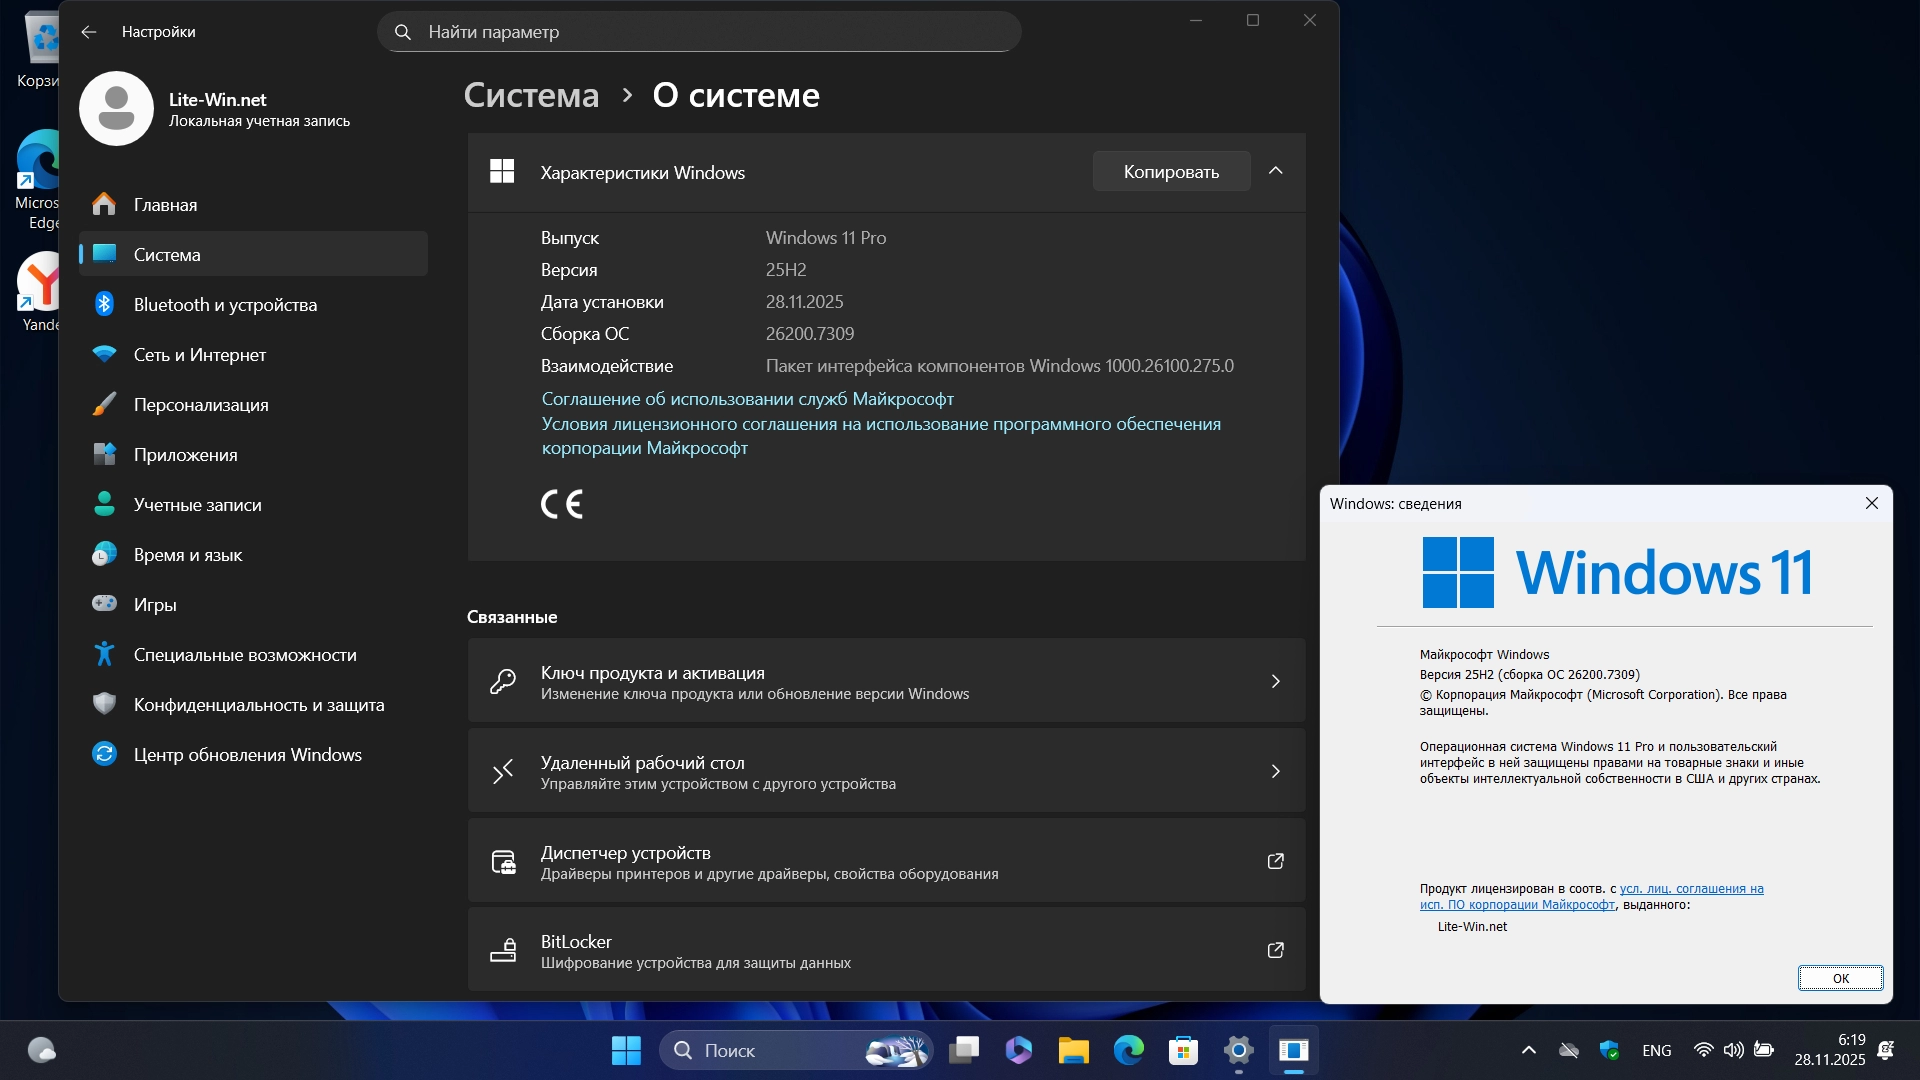Show hidden tray icons chevron
The image size is (1920, 1080).
click(1528, 1050)
